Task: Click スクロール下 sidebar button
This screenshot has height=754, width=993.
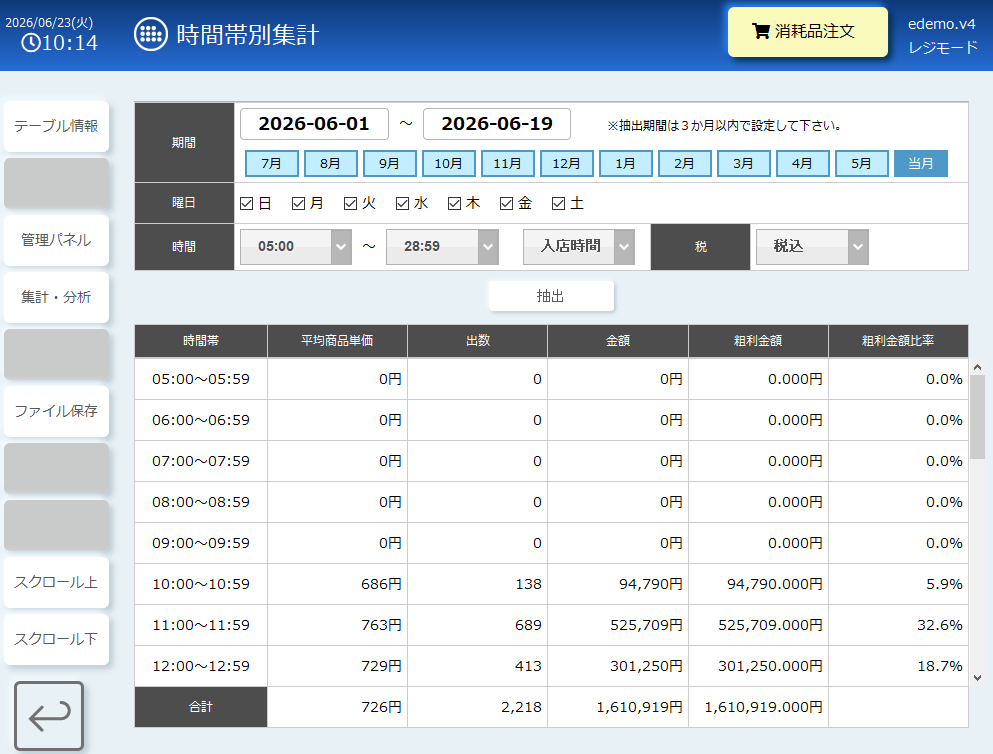Action: pos(56,639)
